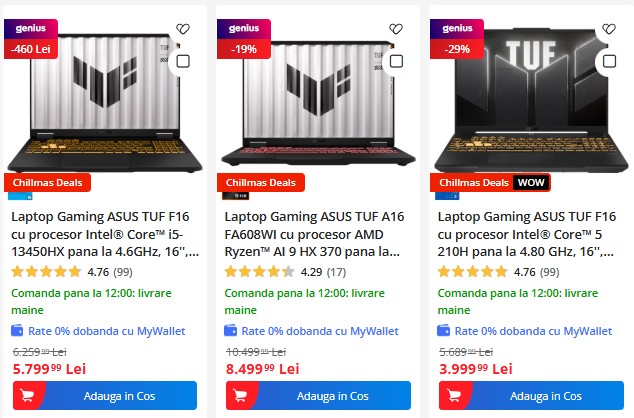Screen dimensions: 634x418
Task: Tick compare checkbox on i5-13450HX laptop
Action: pos(183,61)
